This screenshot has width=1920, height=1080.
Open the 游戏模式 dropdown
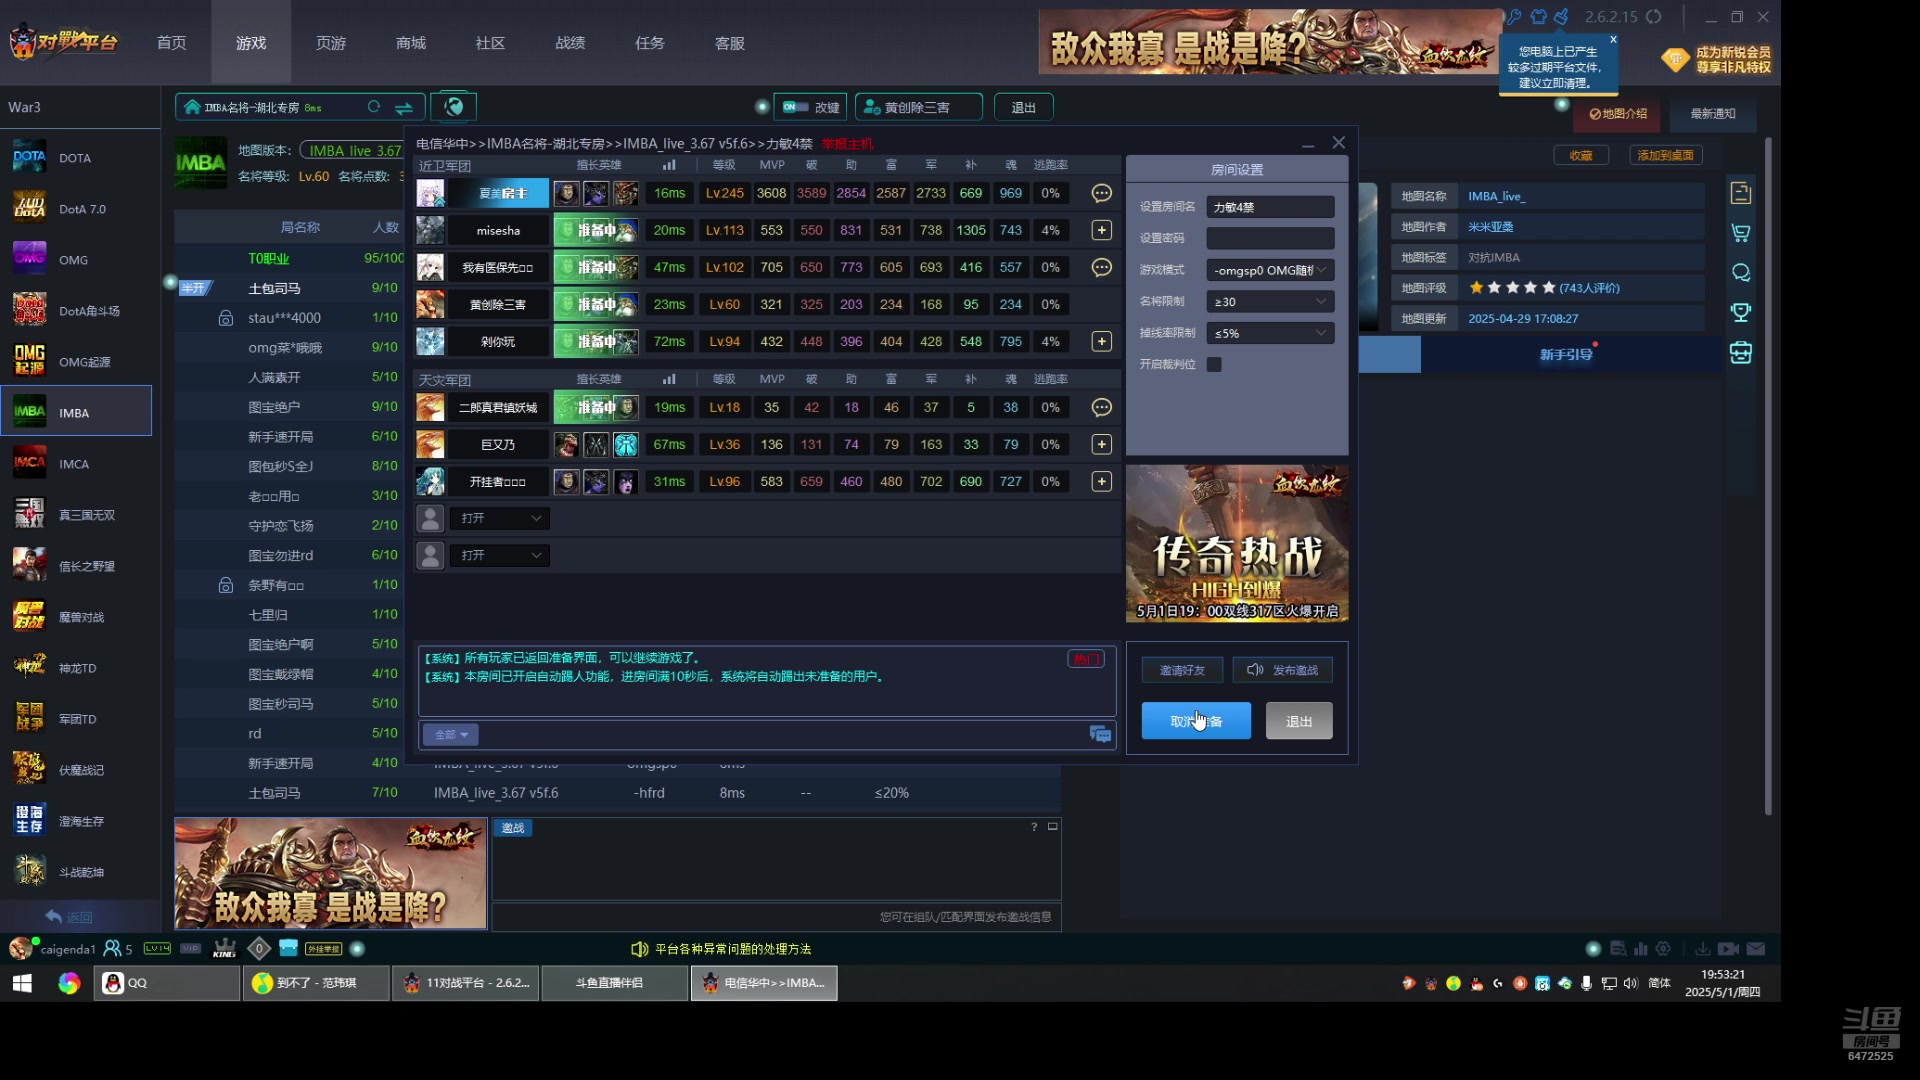point(1270,270)
